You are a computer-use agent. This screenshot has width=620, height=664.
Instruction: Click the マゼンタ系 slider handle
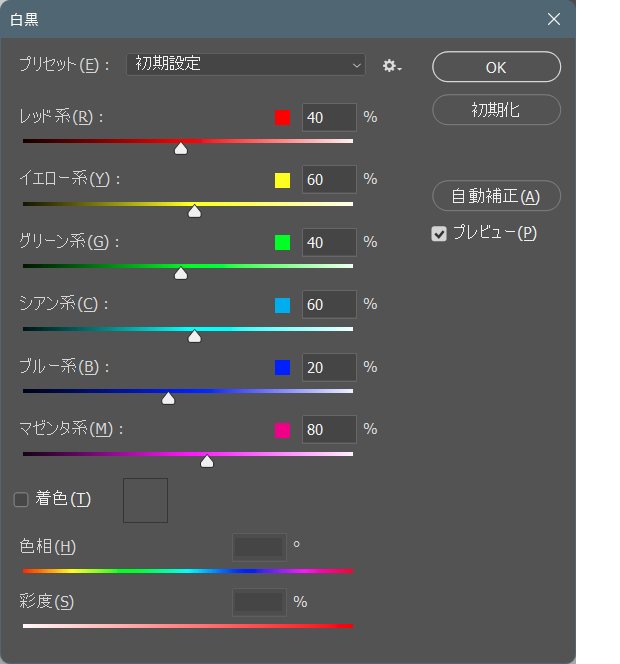click(207, 461)
